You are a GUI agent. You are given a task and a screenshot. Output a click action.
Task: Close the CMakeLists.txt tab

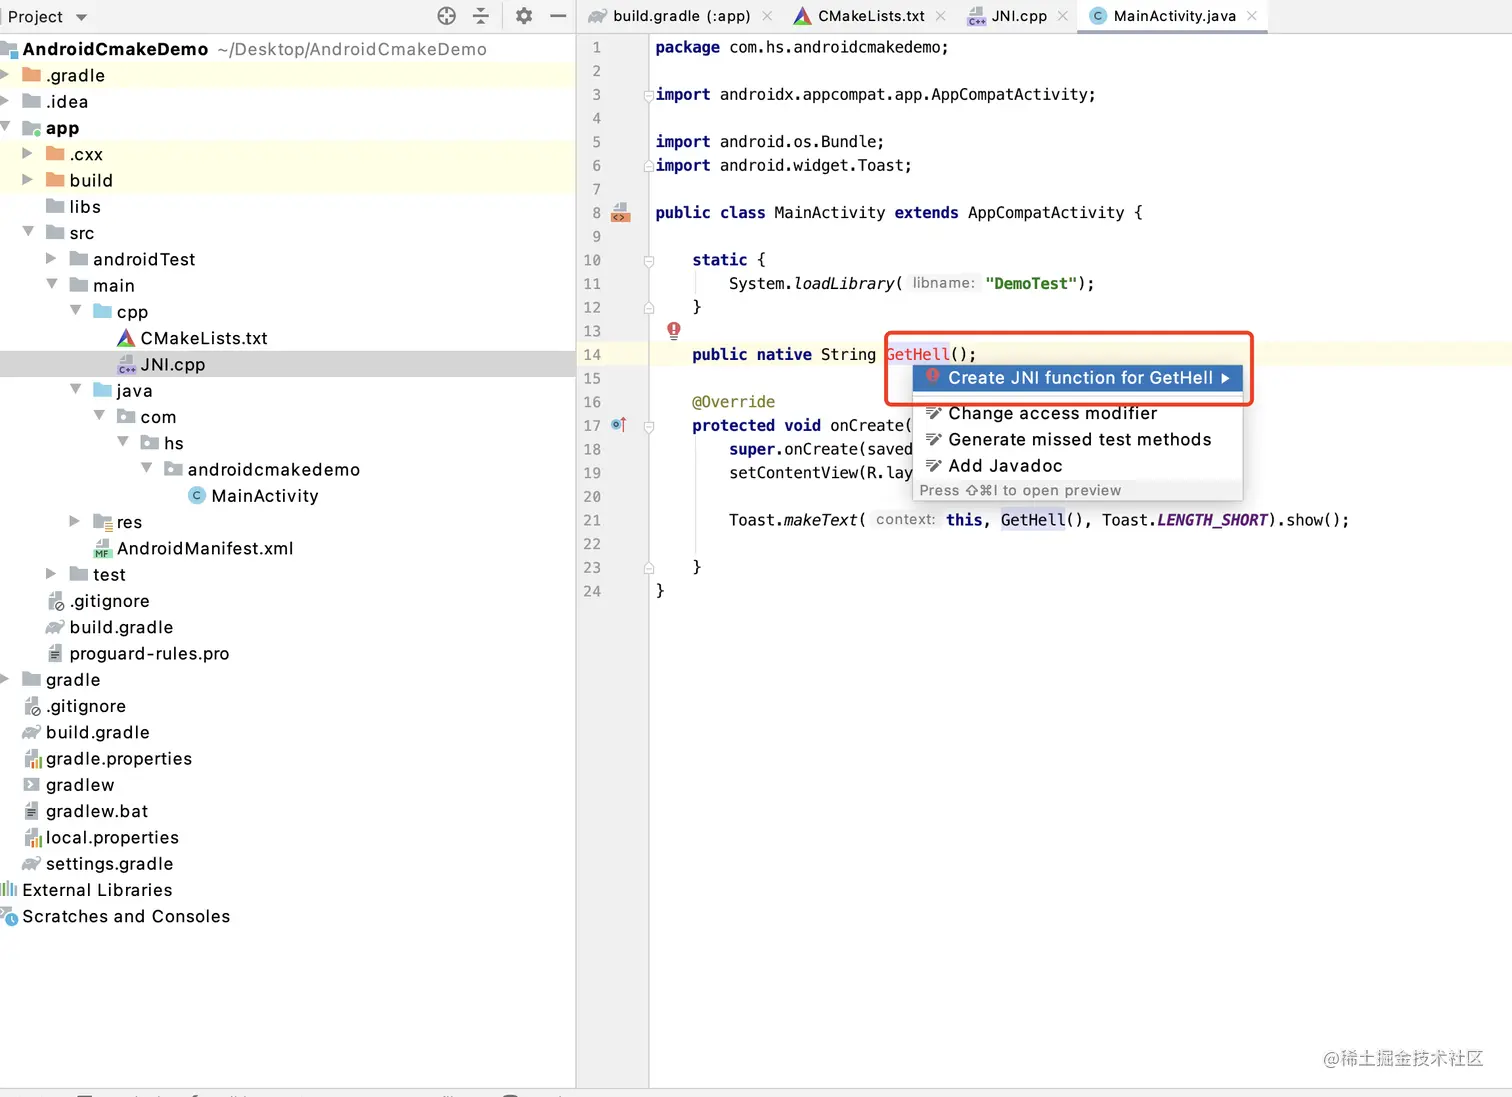coord(941,16)
